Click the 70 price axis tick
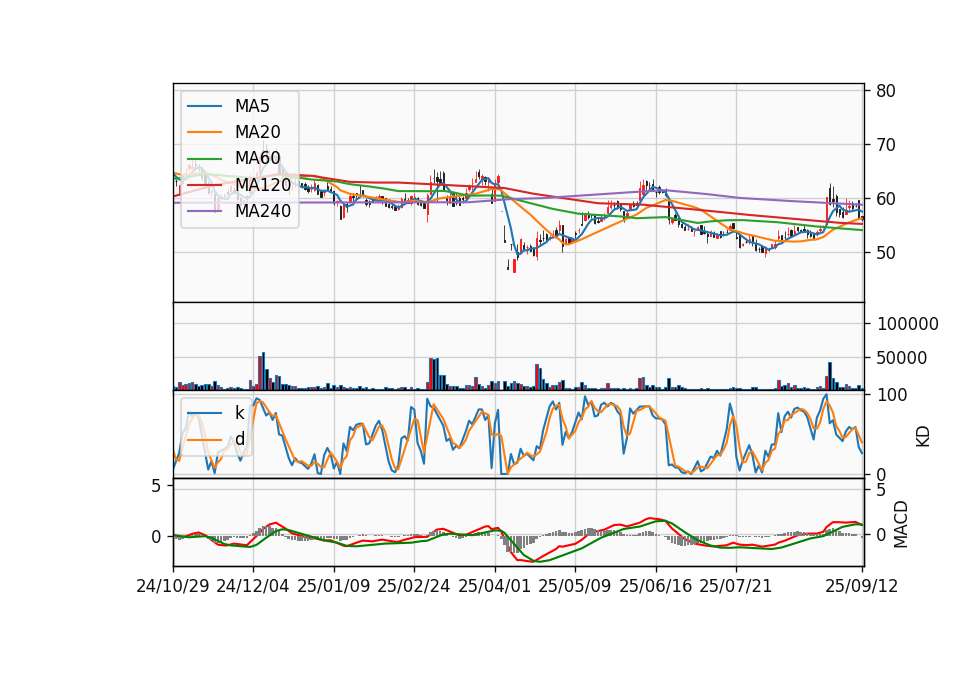This screenshot has height=690, width=960. pyautogui.click(x=886, y=145)
